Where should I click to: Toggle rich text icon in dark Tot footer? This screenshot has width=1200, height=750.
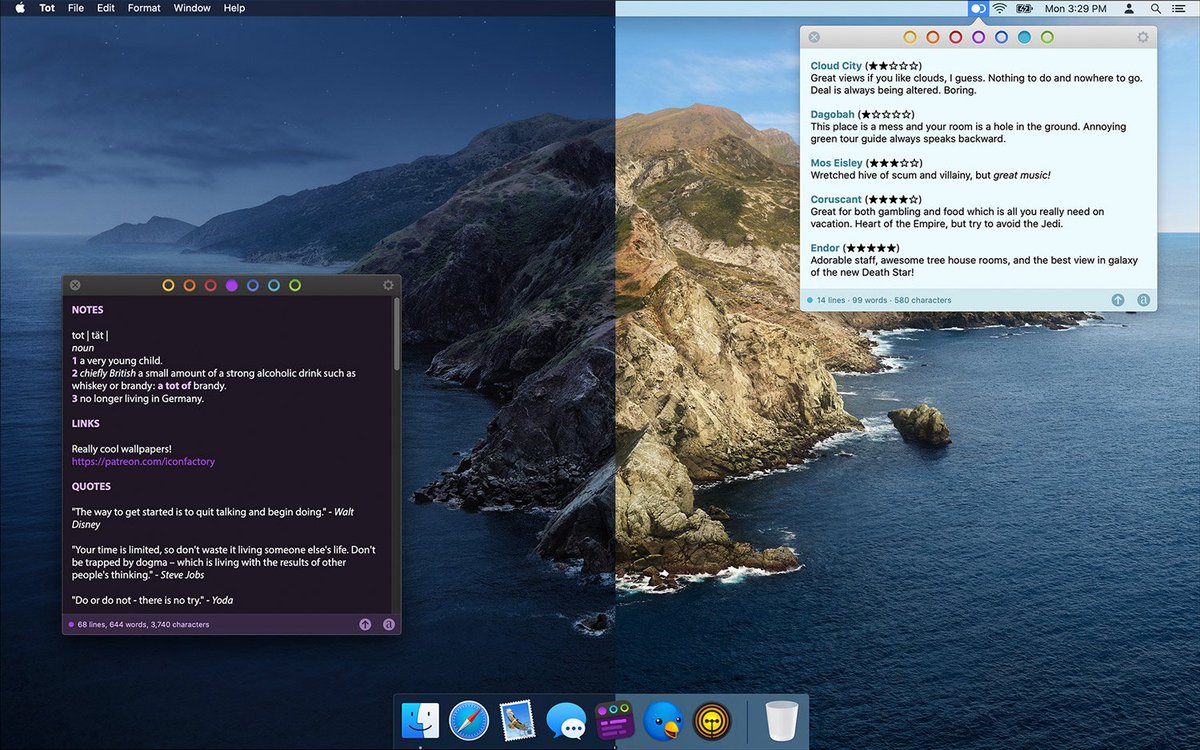[x=389, y=624]
